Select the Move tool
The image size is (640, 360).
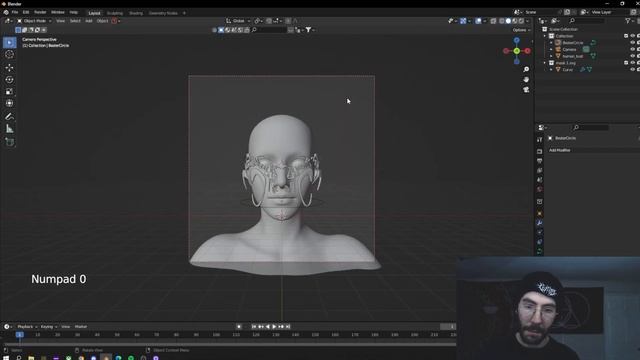(9, 67)
